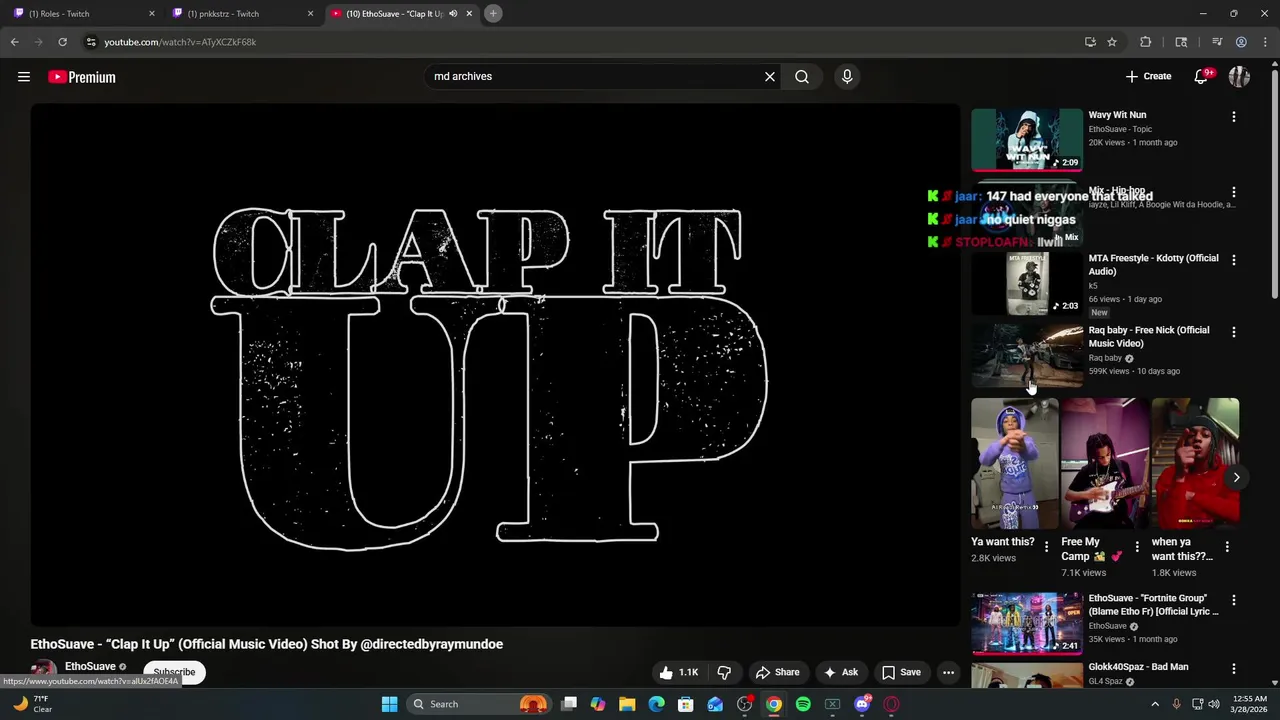Click the address bar URL
This screenshot has height=720, width=1280.
coord(180,42)
